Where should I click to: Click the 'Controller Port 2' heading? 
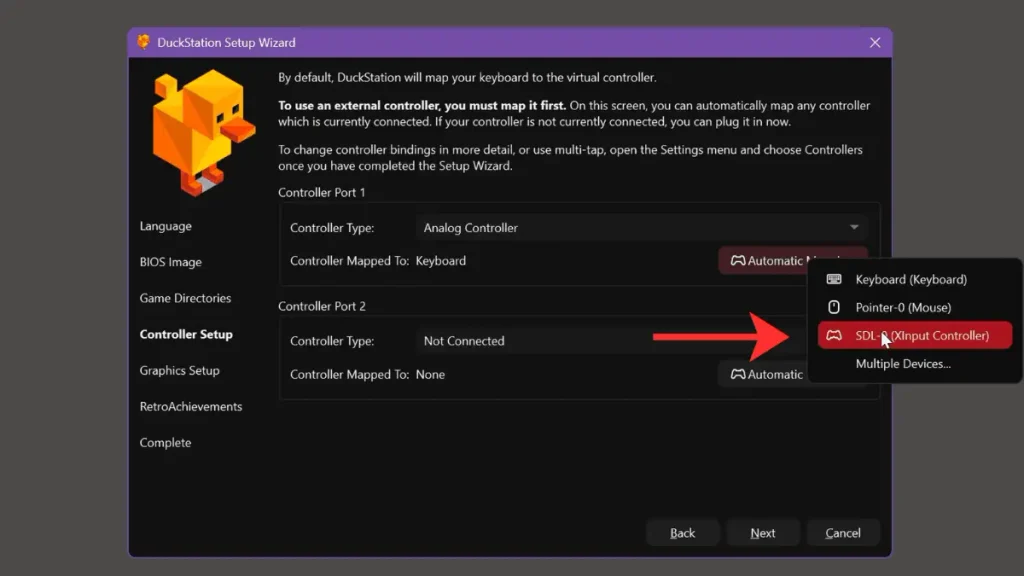pos(321,306)
